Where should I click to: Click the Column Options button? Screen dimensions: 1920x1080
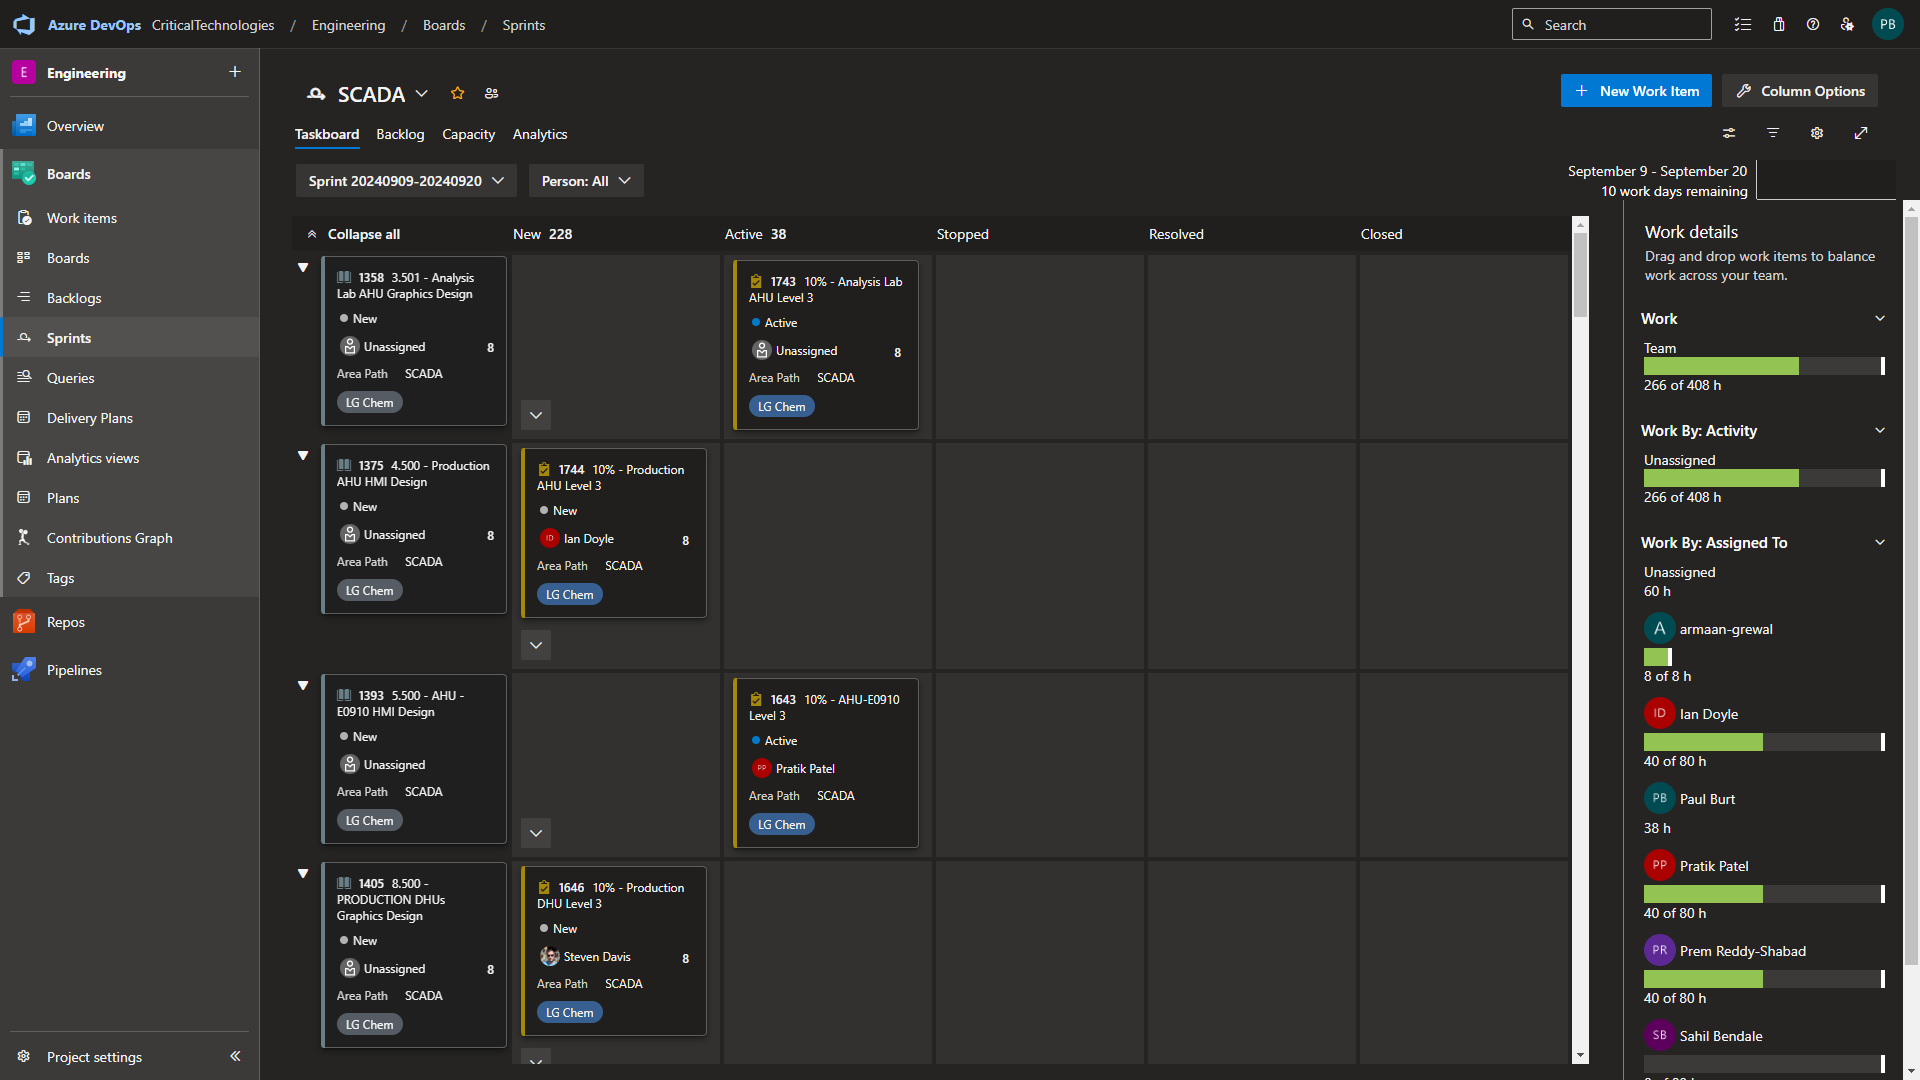[1800, 91]
